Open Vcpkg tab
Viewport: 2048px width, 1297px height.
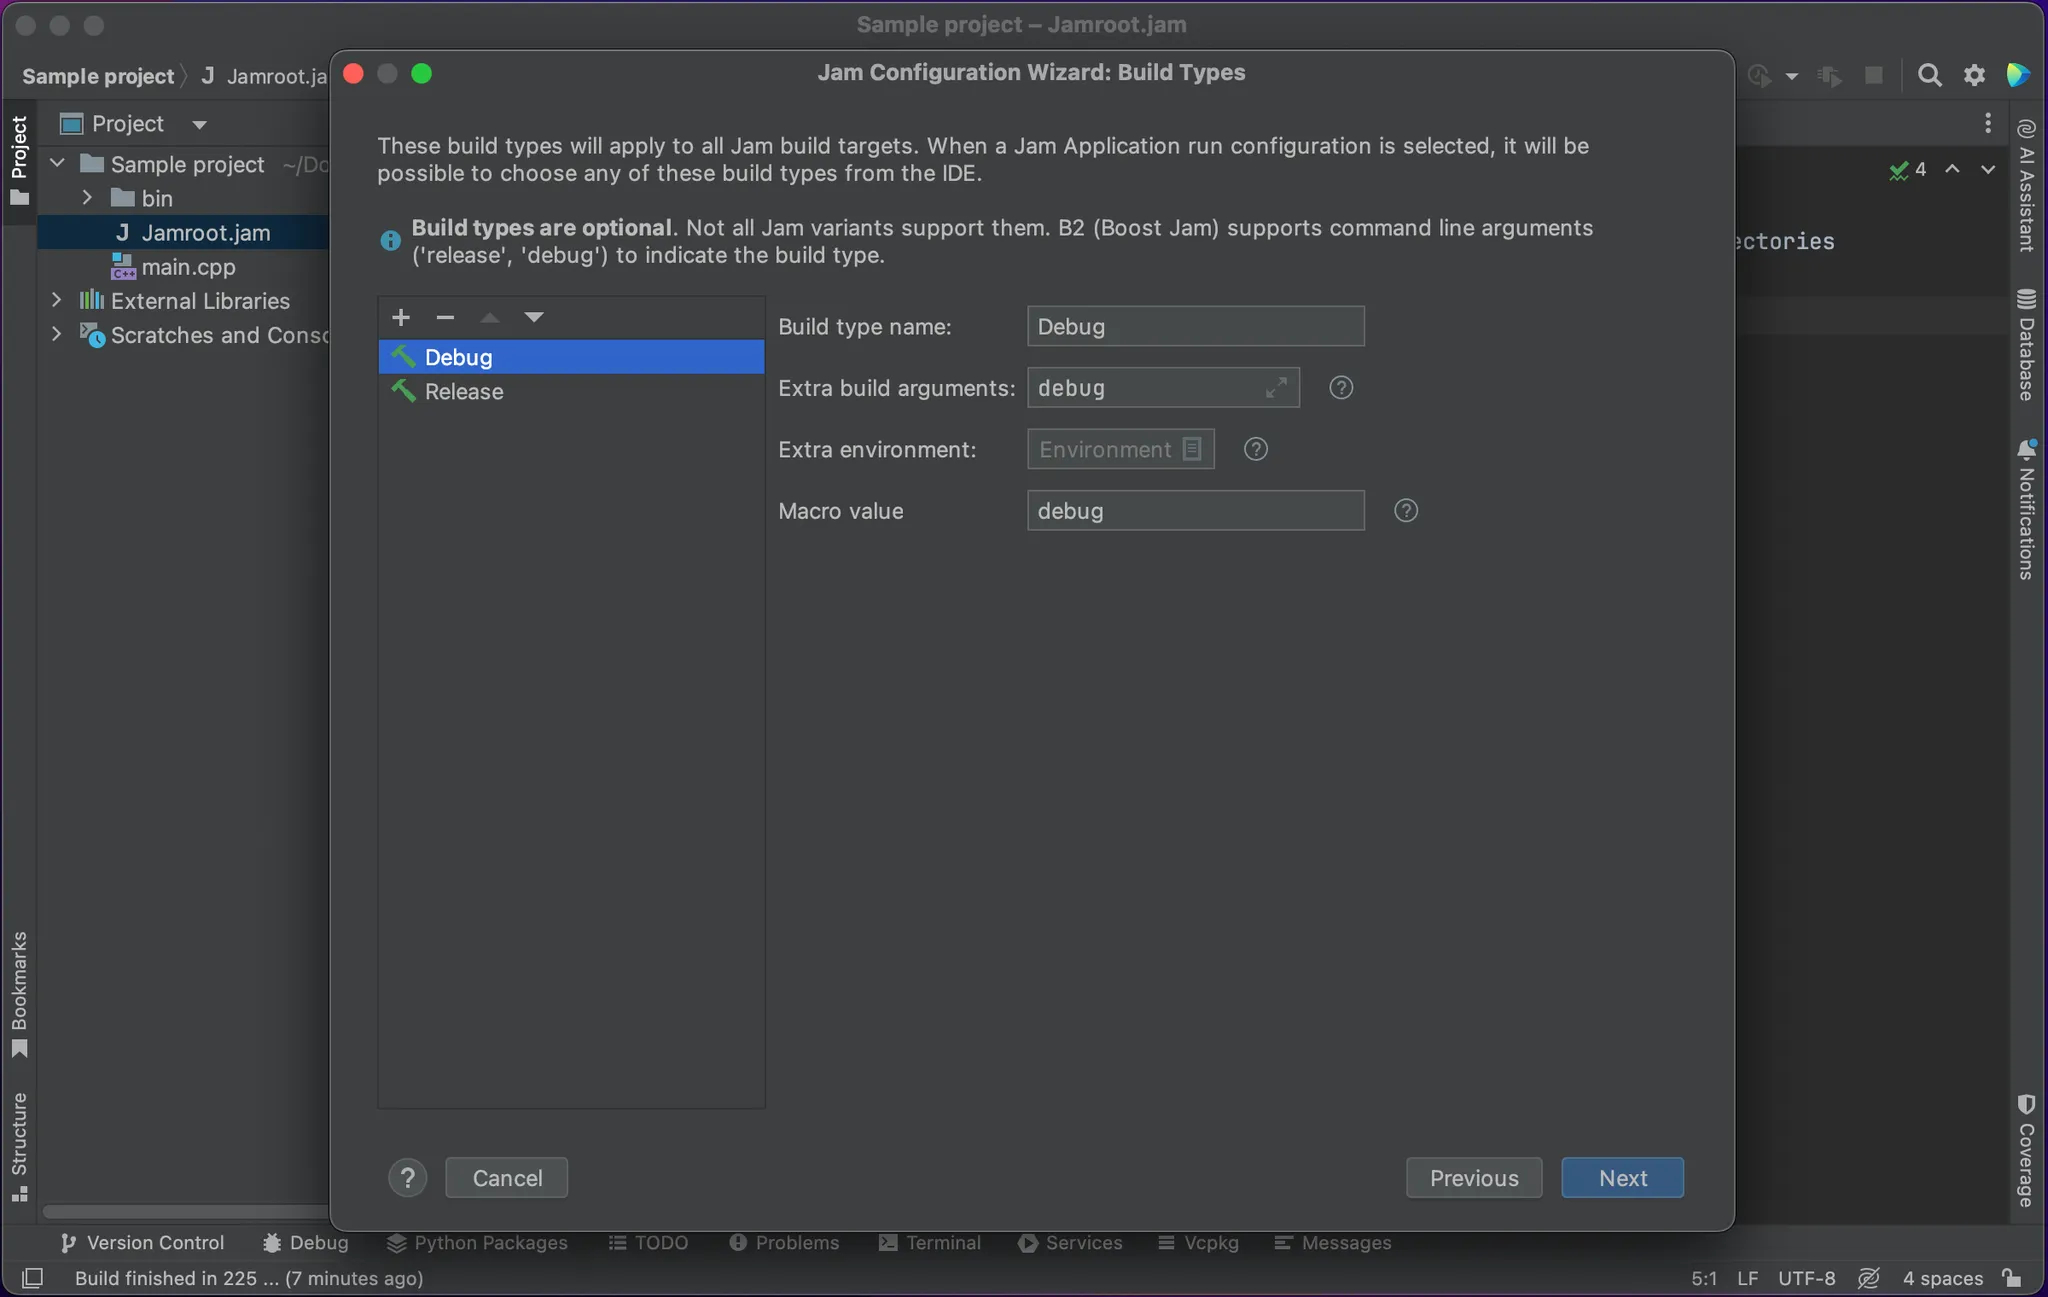(1198, 1242)
